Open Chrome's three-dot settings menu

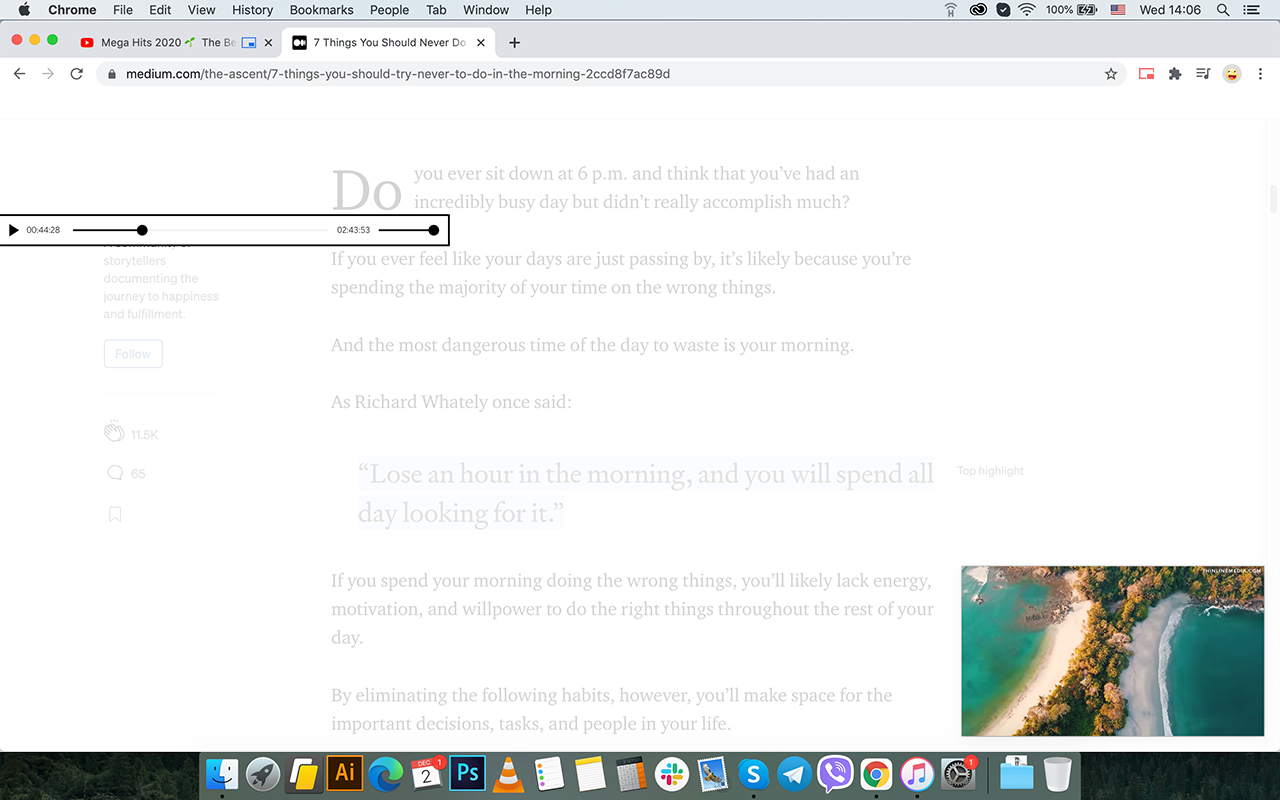(x=1261, y=73)
